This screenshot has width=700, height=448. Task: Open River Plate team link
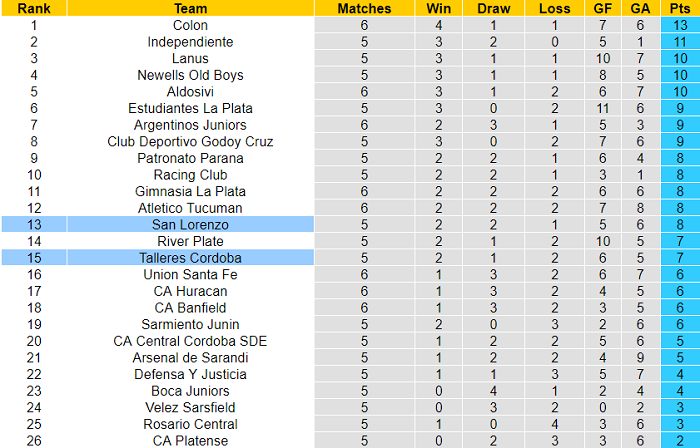tap(190, 241)
